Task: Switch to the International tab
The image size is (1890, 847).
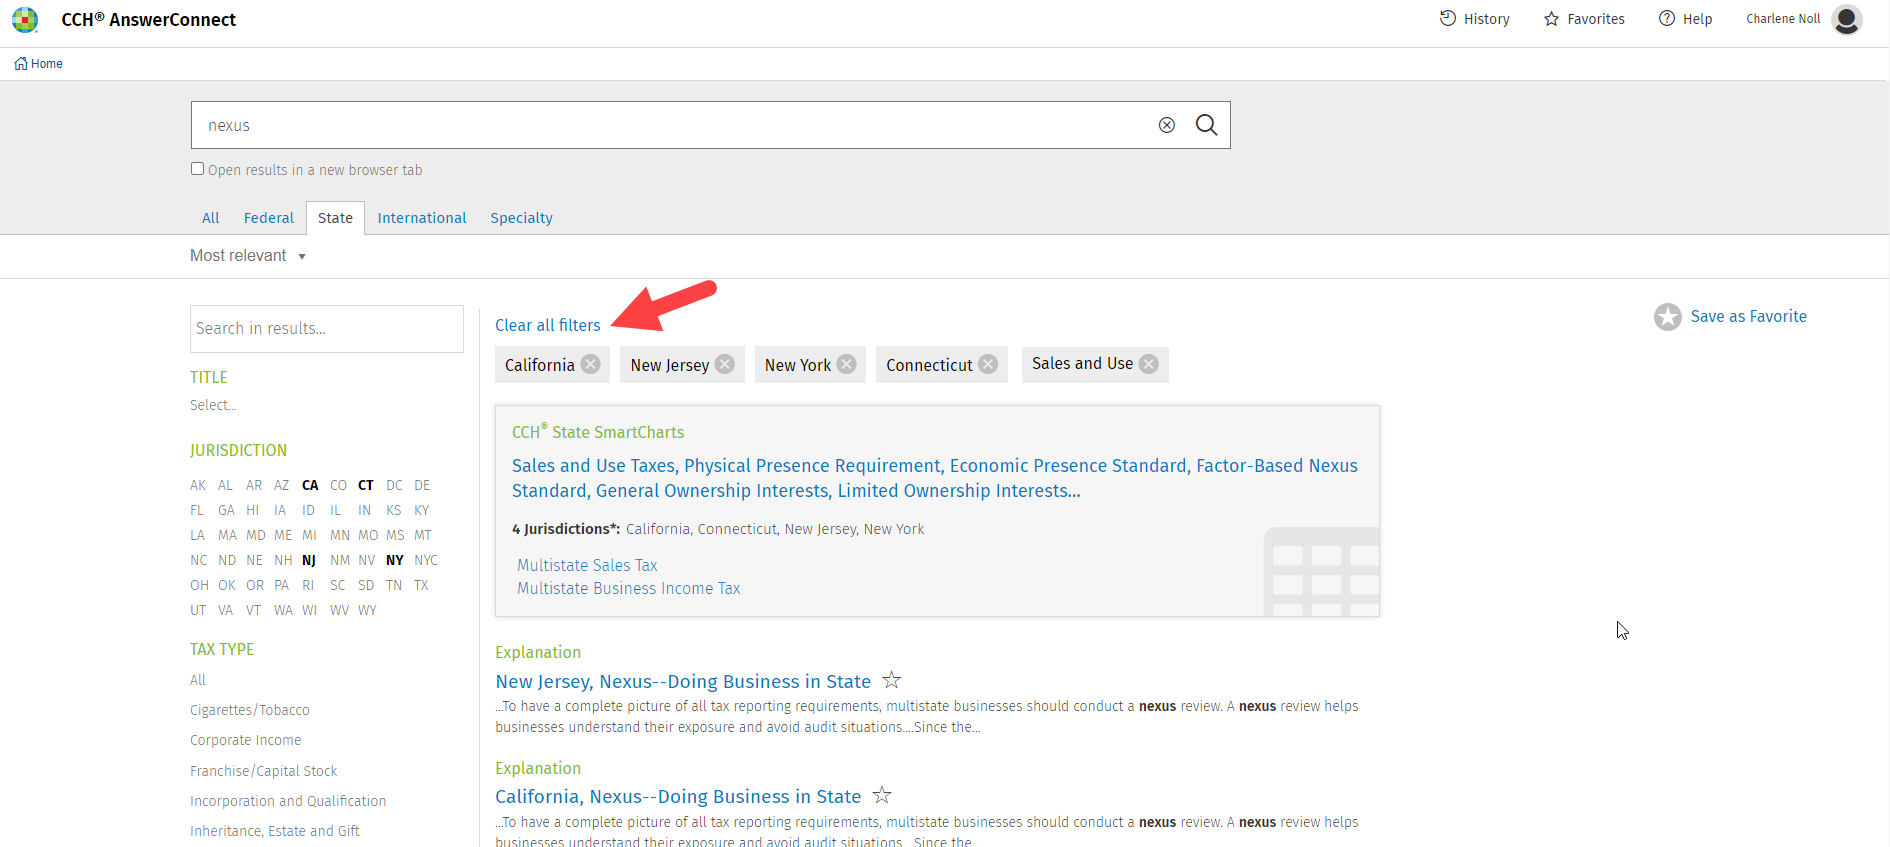Action: (x=422, y=218)
